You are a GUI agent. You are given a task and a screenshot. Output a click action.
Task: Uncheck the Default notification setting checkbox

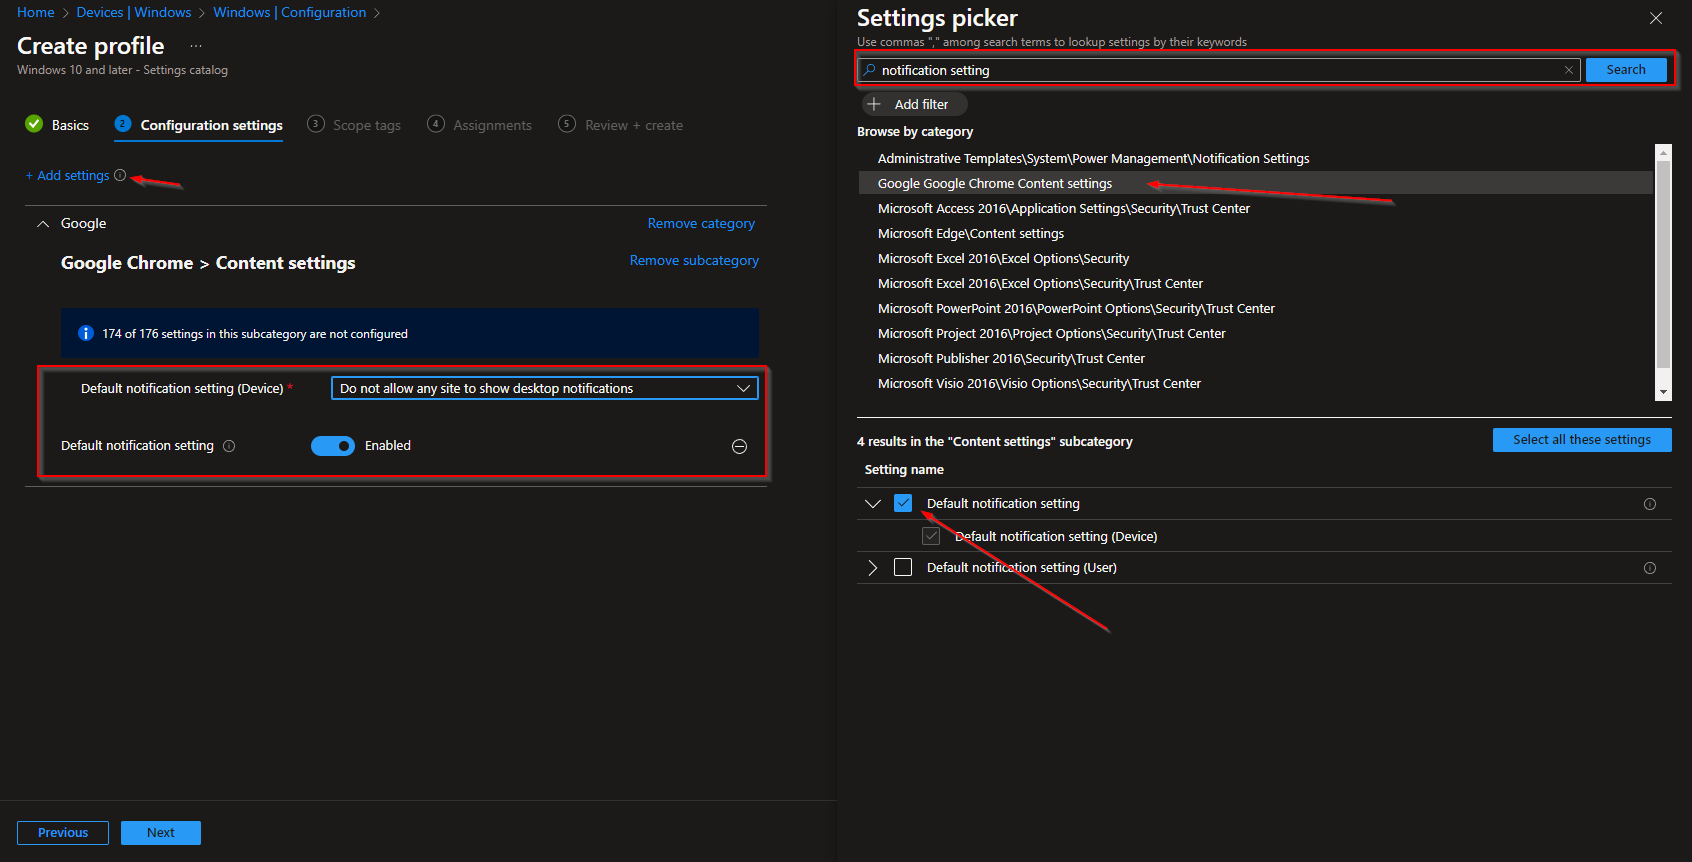coord(903,503)
